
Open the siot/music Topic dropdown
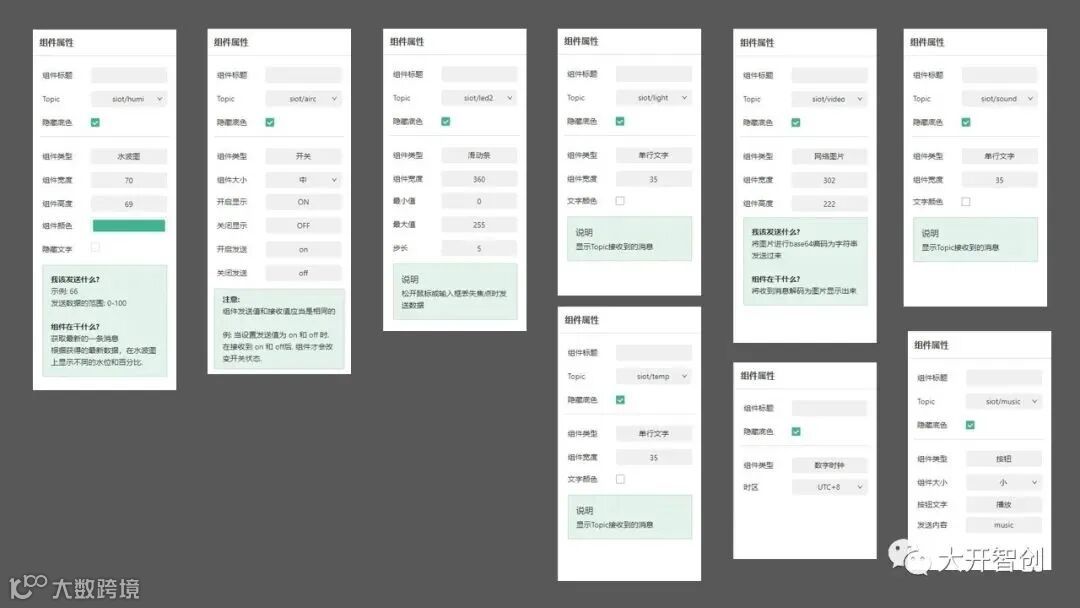(x=1004, y=401)
